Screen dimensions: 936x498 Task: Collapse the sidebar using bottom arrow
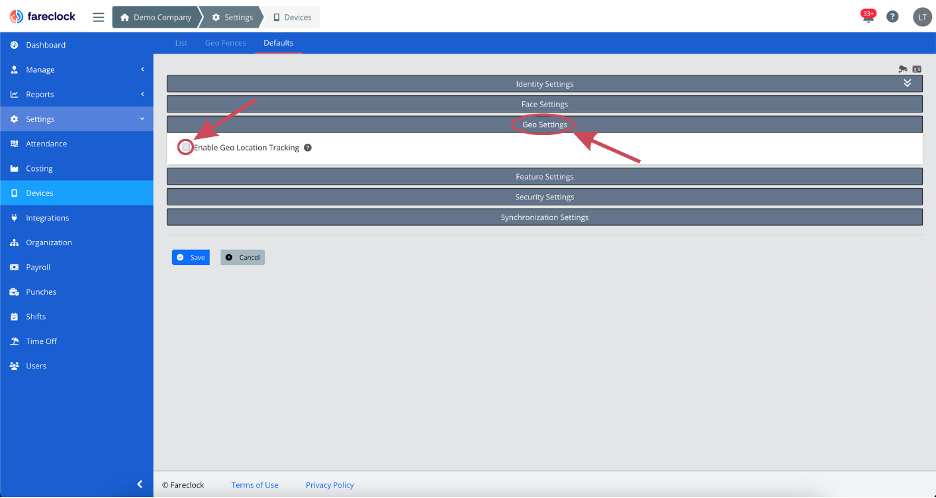coord(139,484)
